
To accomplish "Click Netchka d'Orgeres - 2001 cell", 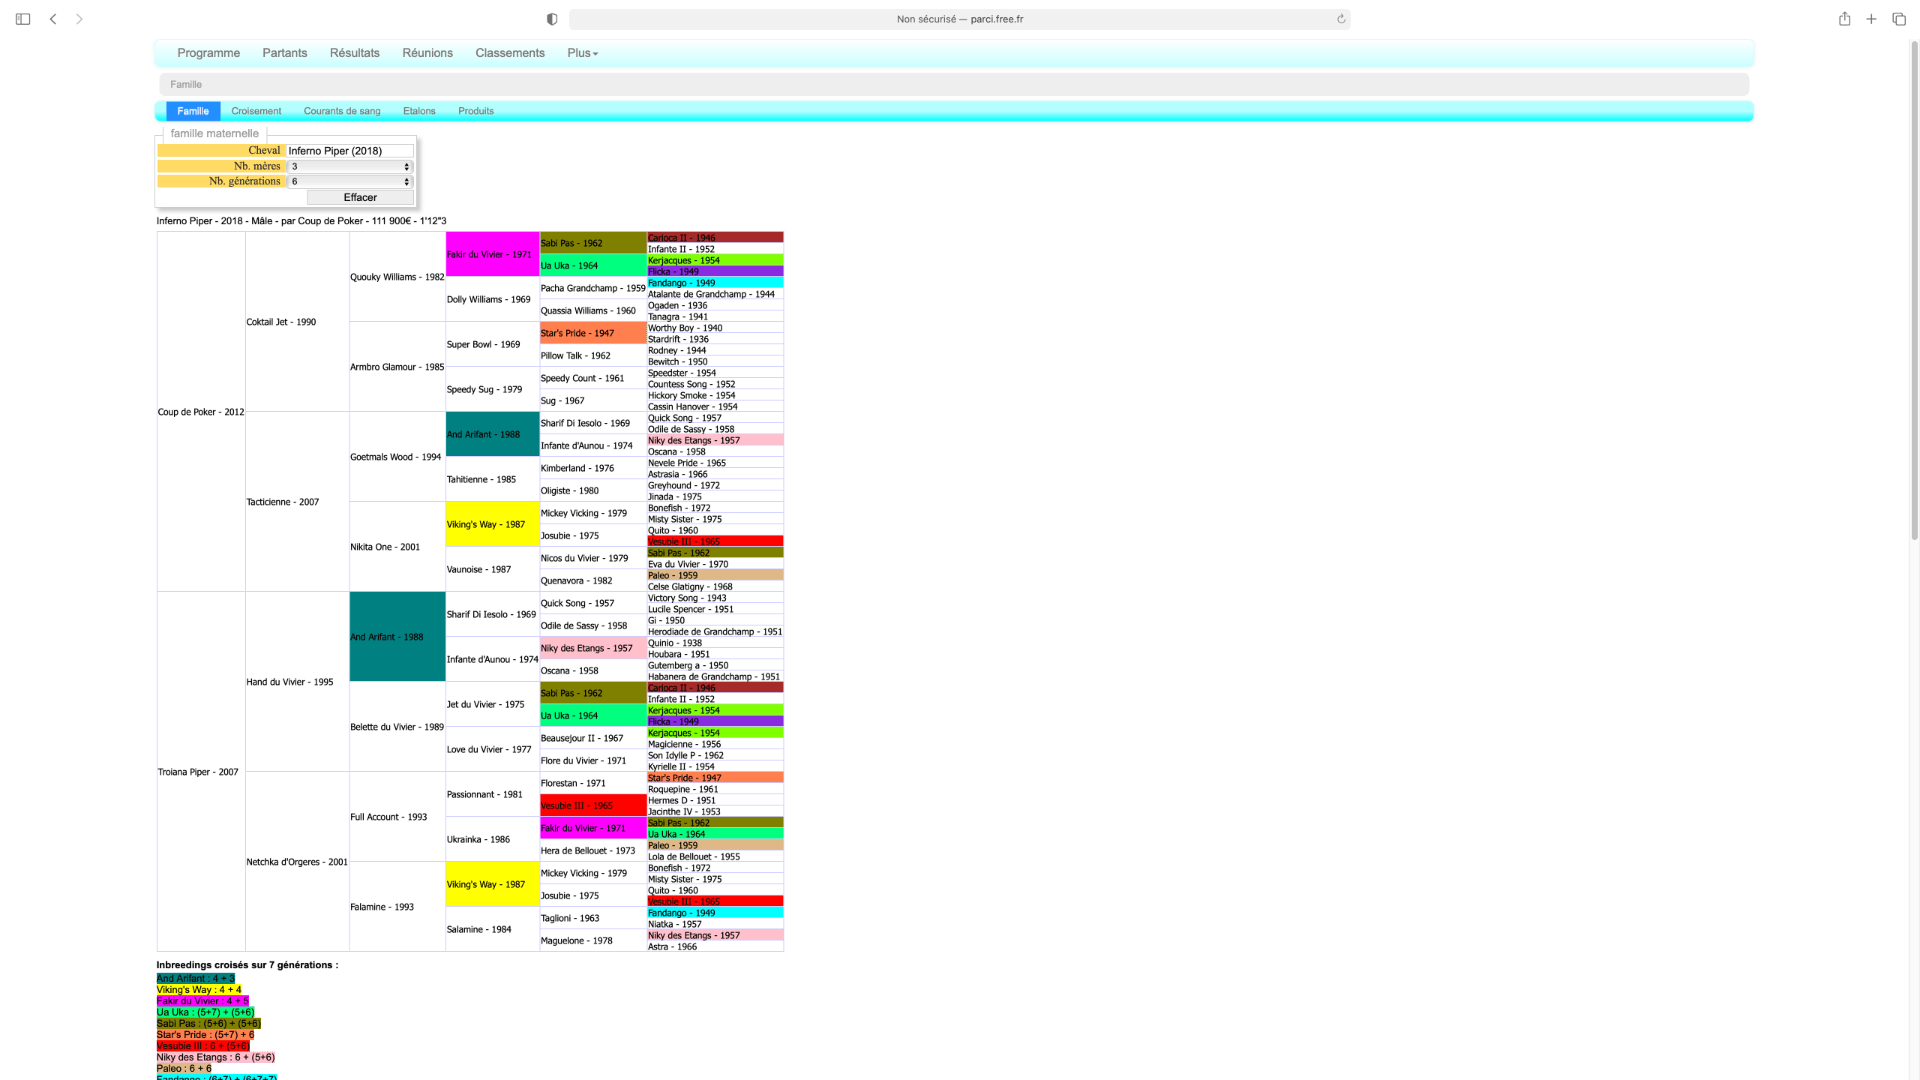I will [297, 862].
